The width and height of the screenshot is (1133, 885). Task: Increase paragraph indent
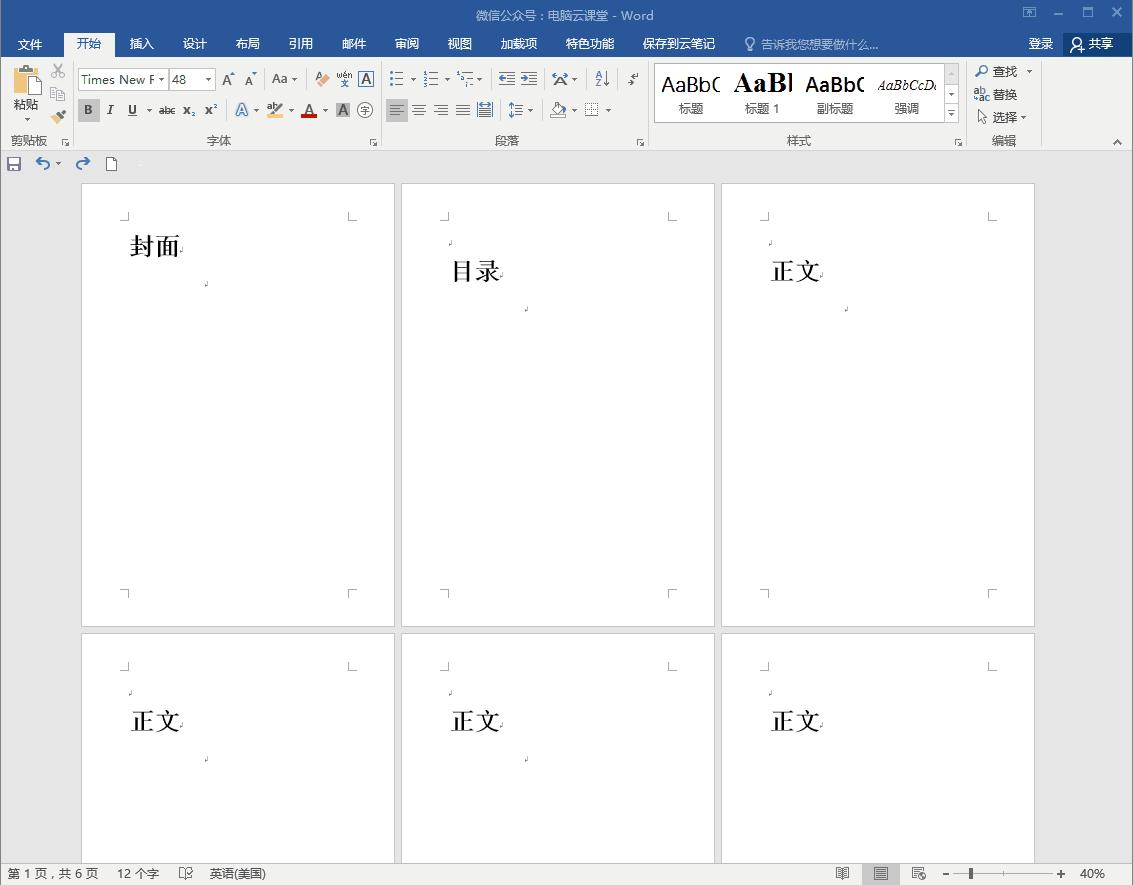[529, 79]
